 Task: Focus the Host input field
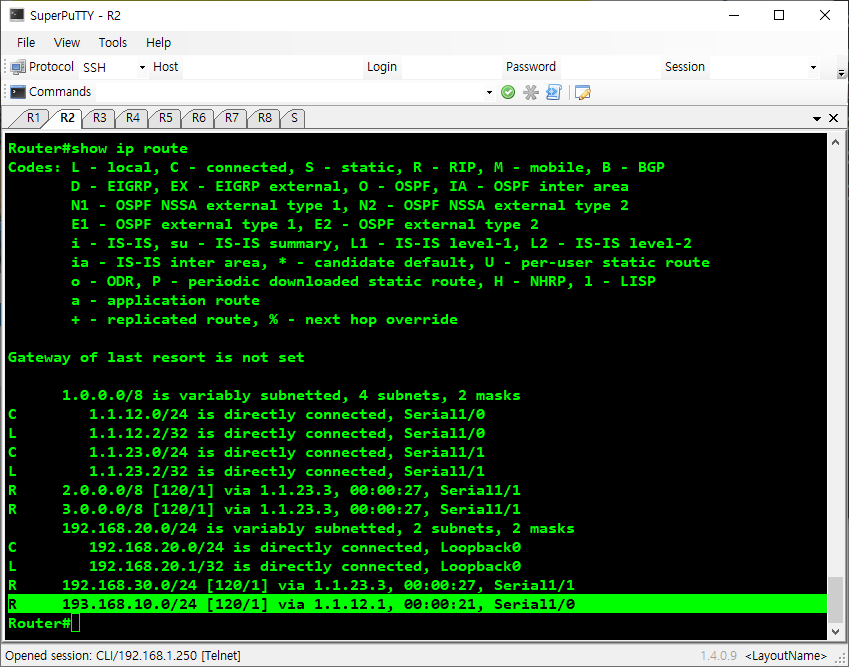(272, 68)
